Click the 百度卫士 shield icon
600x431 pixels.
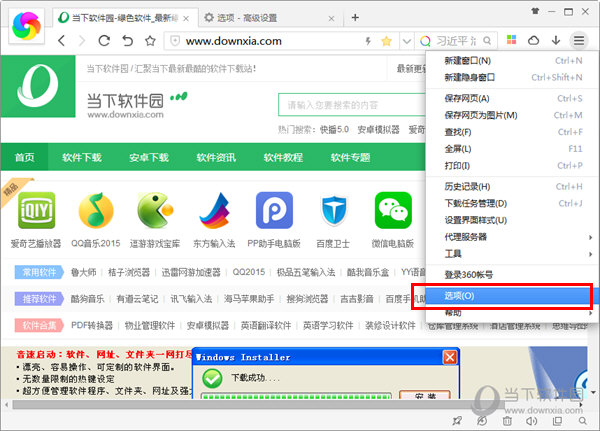click(x=334, y=210)
